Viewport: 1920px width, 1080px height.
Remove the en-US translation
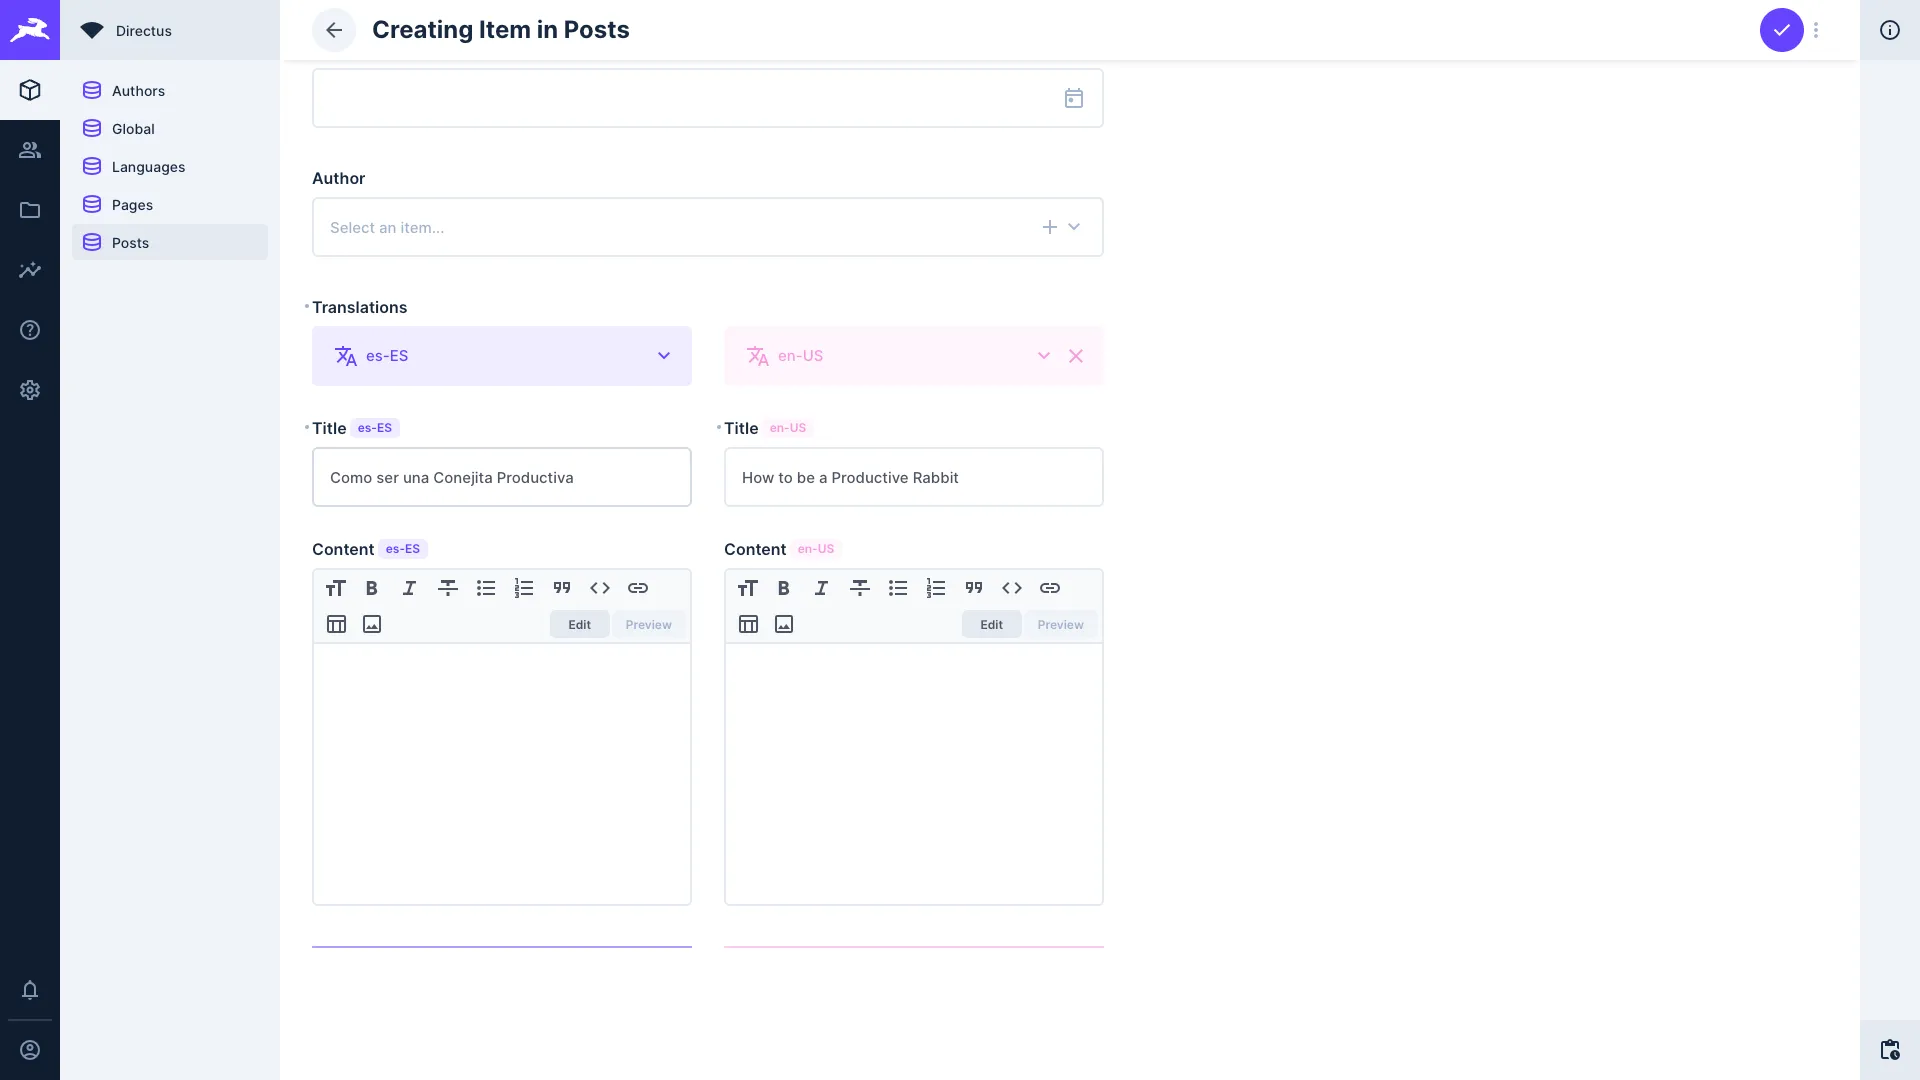(1076, 355)
